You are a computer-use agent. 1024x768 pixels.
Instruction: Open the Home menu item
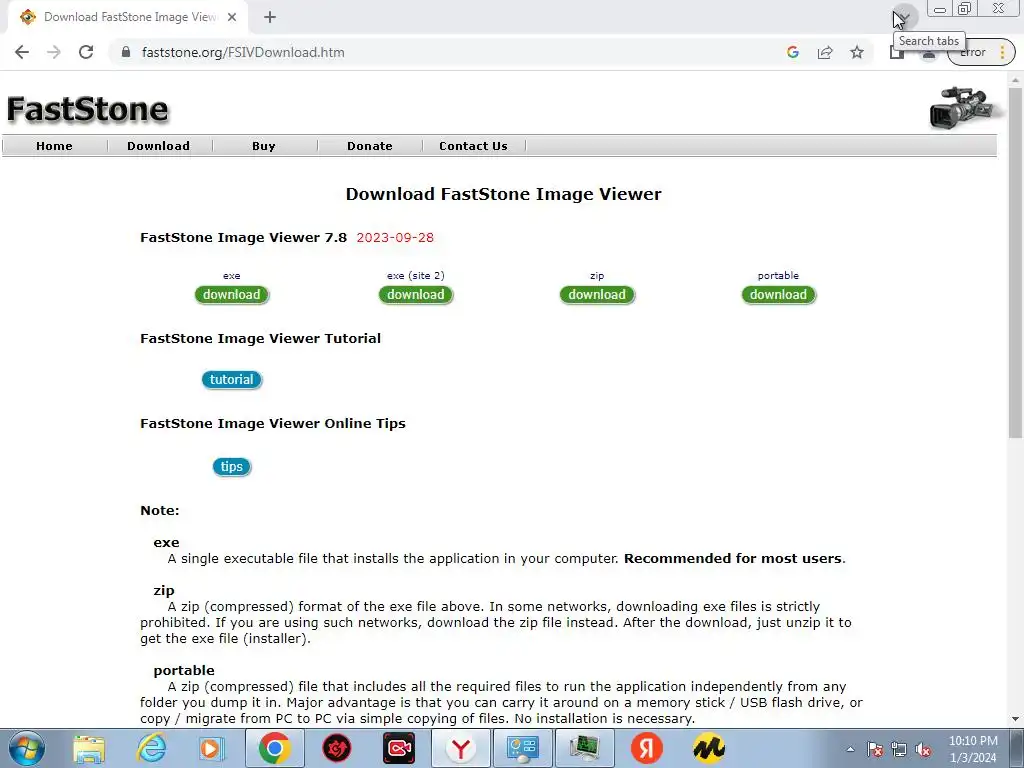54,146
